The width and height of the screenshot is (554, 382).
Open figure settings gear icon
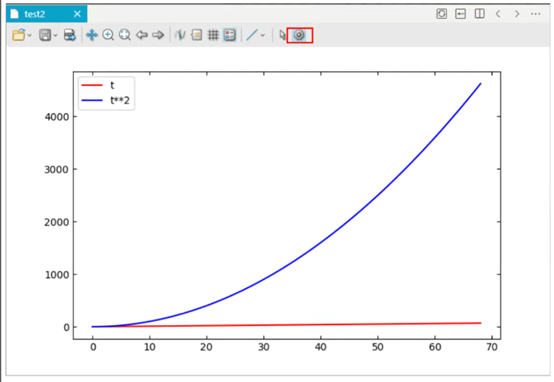click(299, 35)
